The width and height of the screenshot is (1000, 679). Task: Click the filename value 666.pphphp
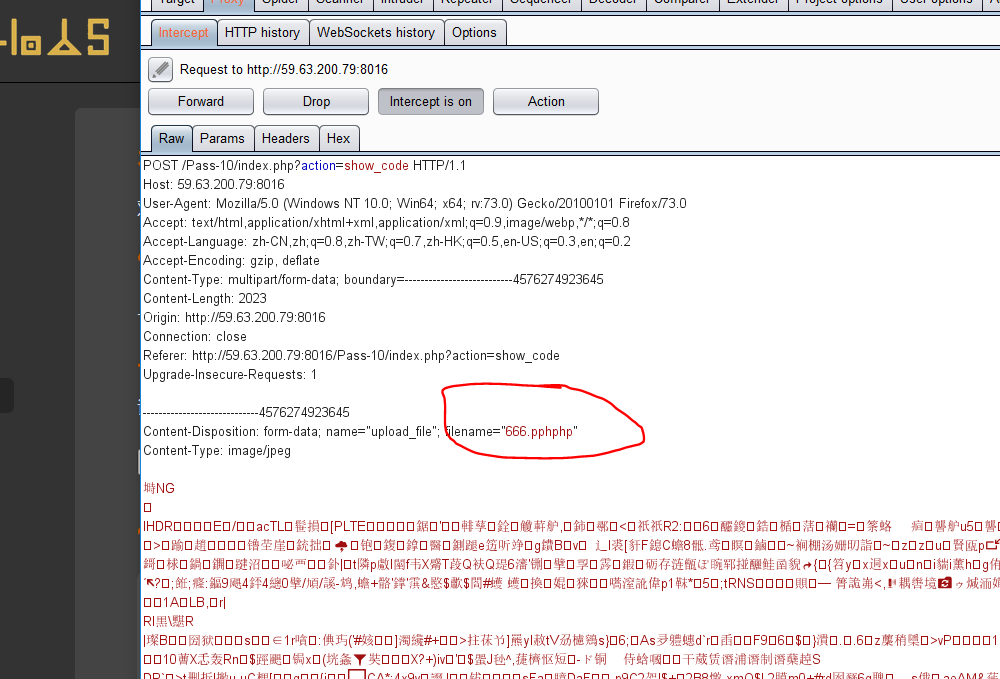coord(539,432)
